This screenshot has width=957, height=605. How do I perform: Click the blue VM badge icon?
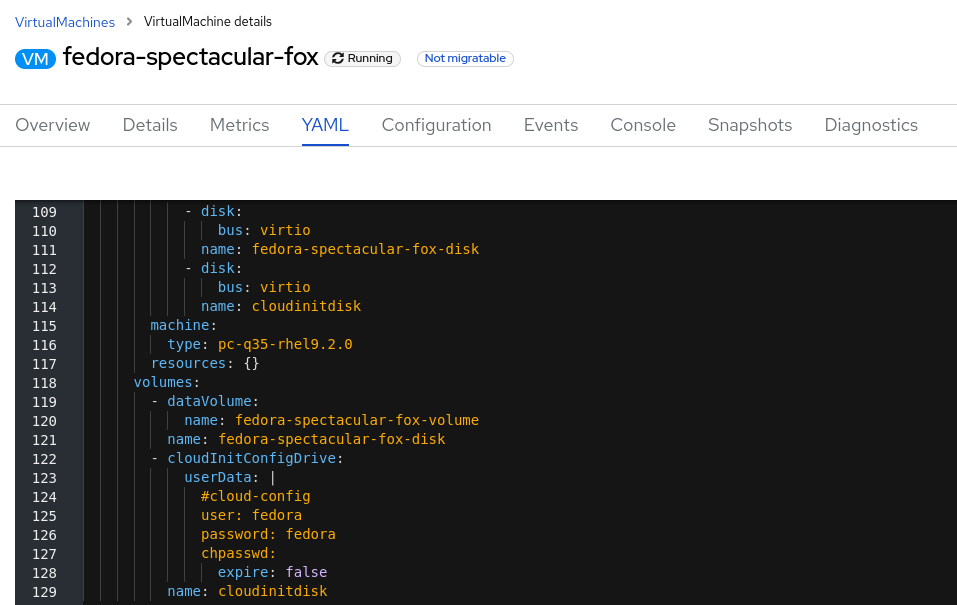coord(36,59)
